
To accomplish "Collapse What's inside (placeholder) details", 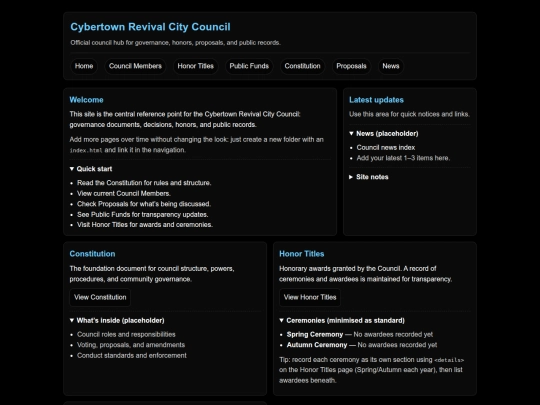I will point(117,321).
